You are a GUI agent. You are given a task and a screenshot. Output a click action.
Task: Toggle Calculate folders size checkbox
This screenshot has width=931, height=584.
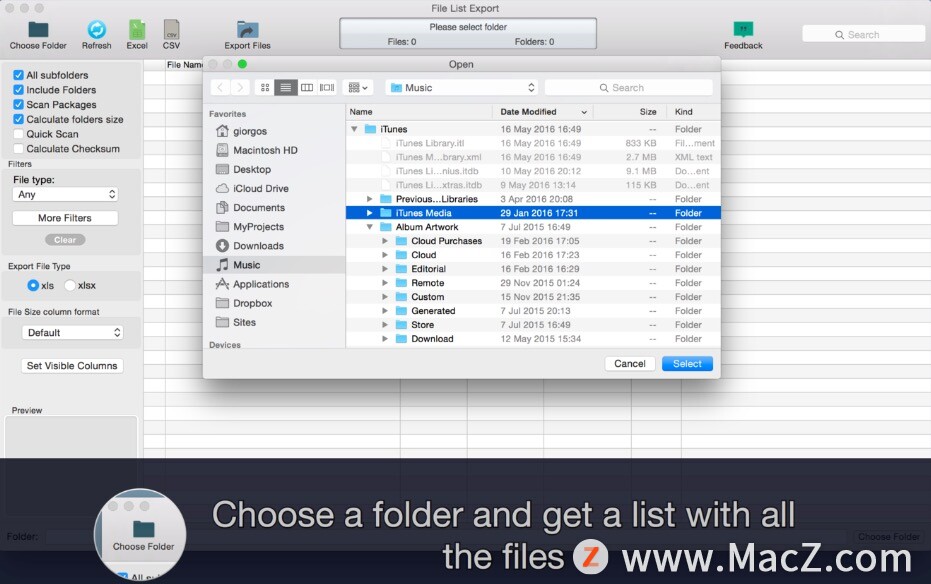18,119
